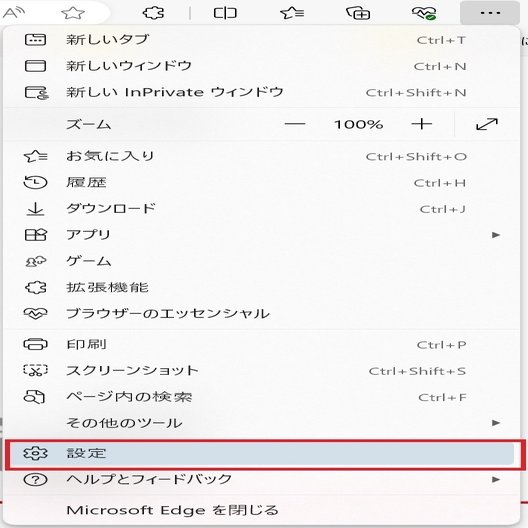Click the Ctrl+Shift+O shortcut text

pyautogui.click(x=416, y=157)
